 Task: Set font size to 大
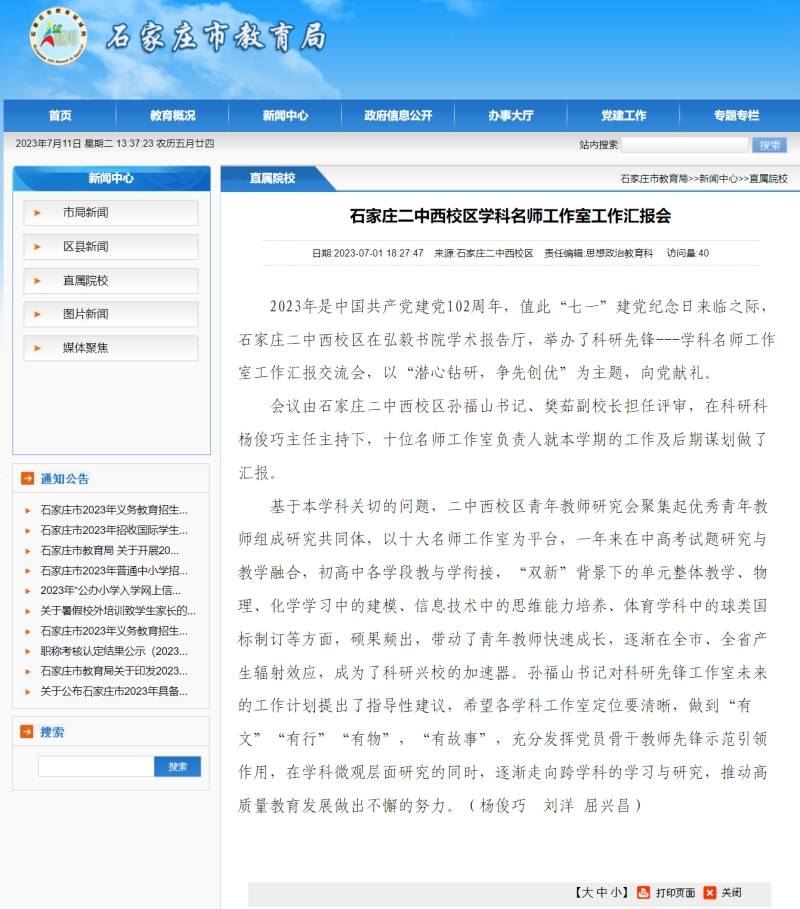click(587, 892)
